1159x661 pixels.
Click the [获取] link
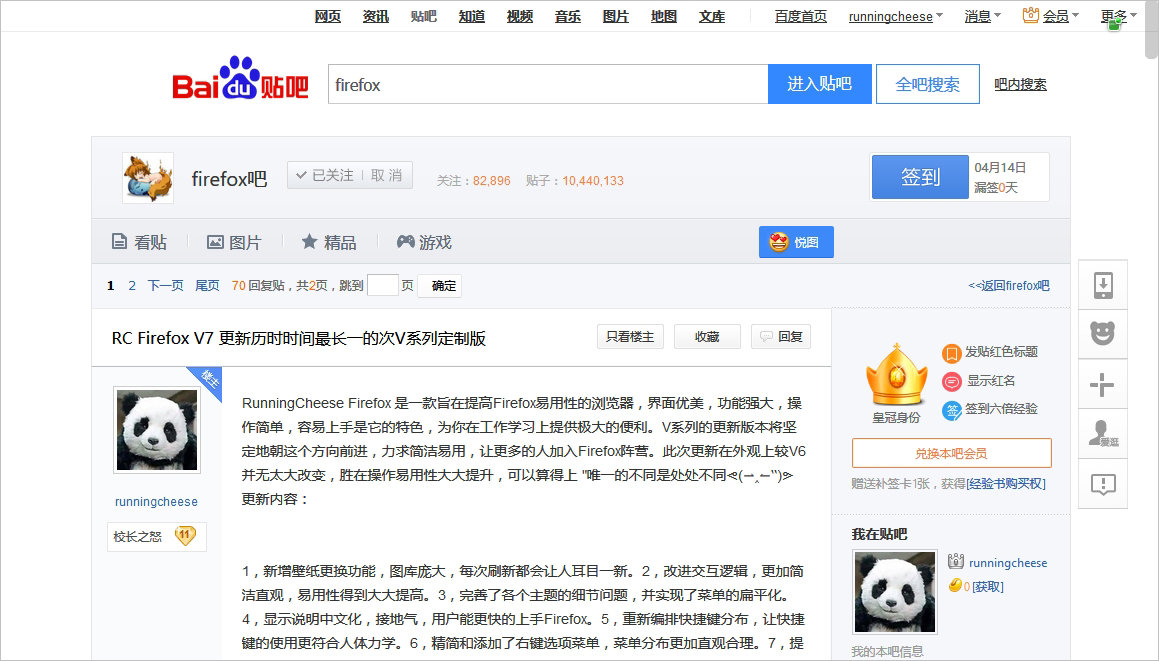pos(988,586)
